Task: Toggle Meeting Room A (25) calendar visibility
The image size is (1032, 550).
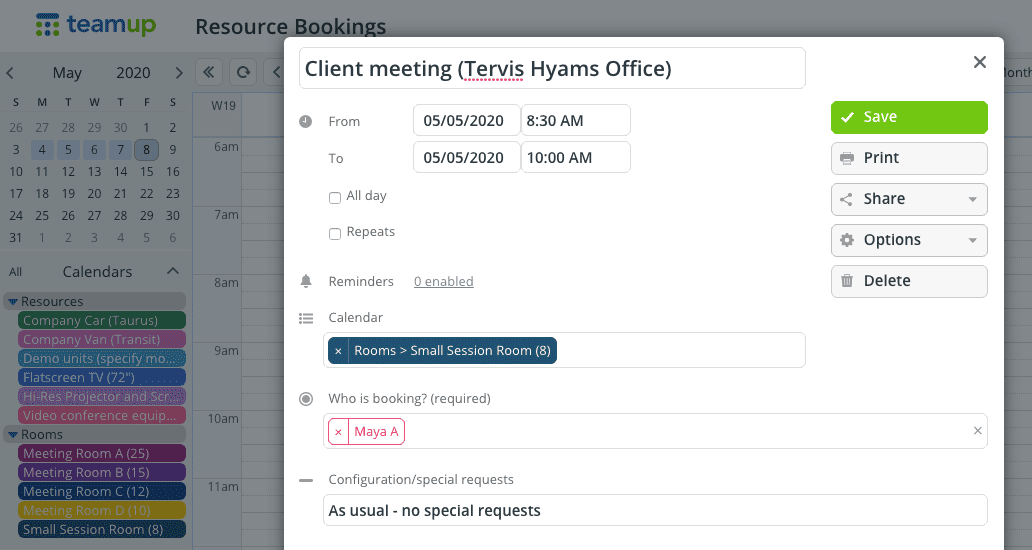Action: pos(101,454)
